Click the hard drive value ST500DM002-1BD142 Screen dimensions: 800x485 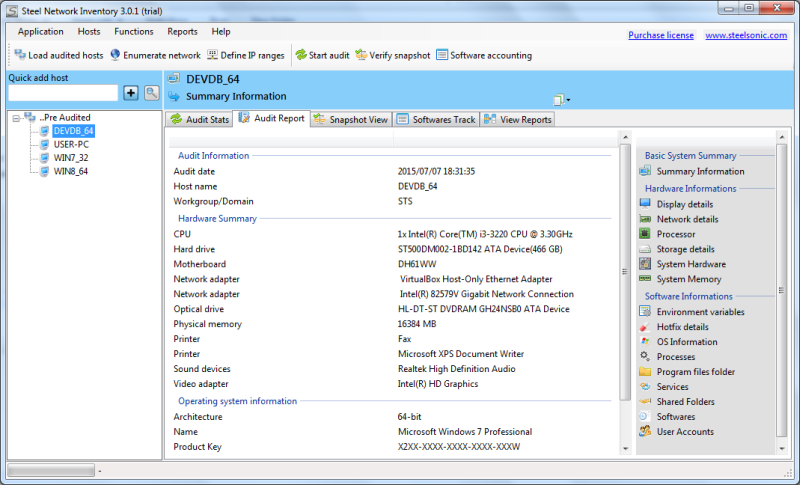(480, 249)
